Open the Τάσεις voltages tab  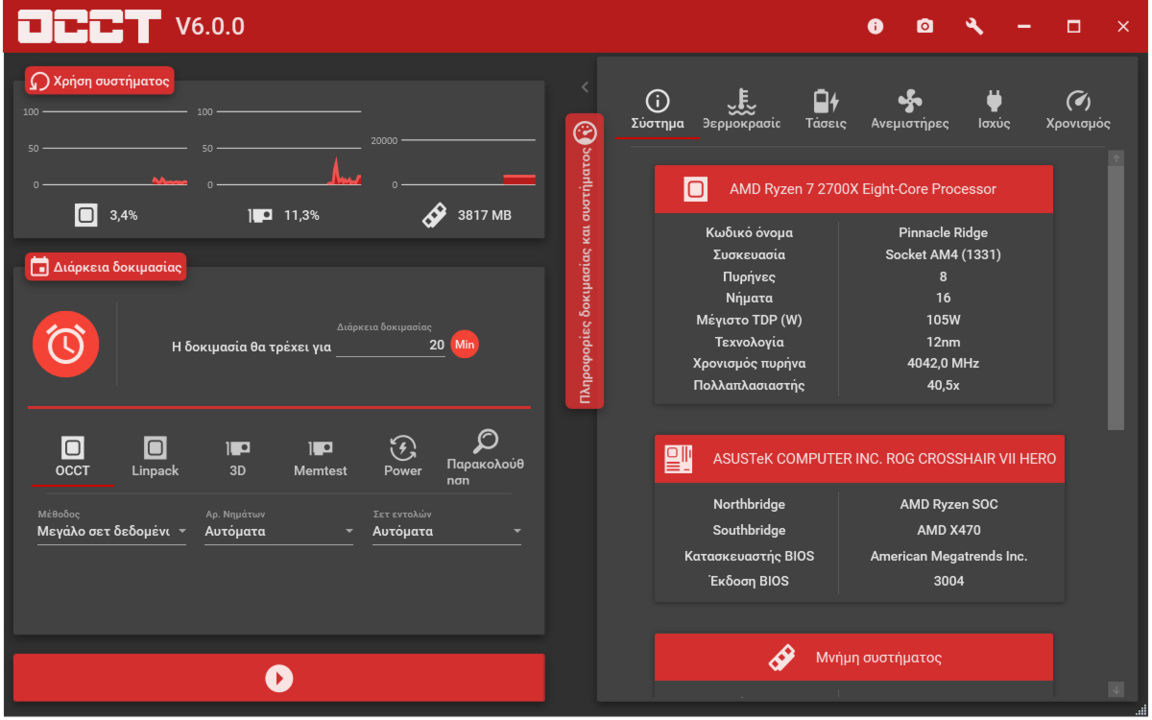pos(826,112)
